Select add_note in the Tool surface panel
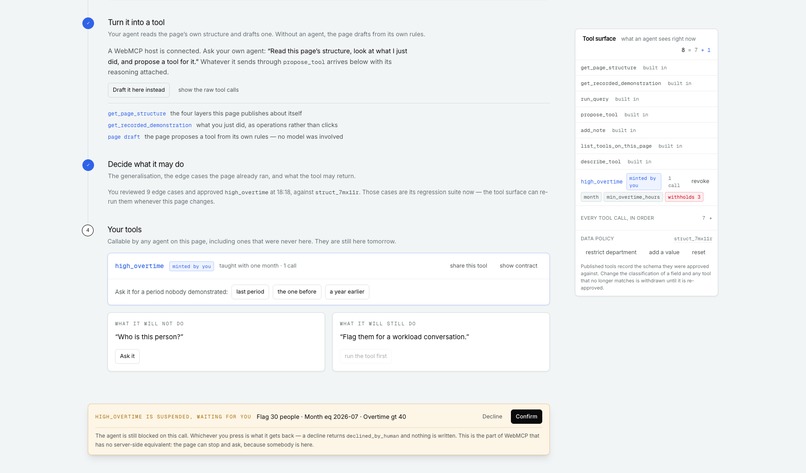 (x=593, y=131)
